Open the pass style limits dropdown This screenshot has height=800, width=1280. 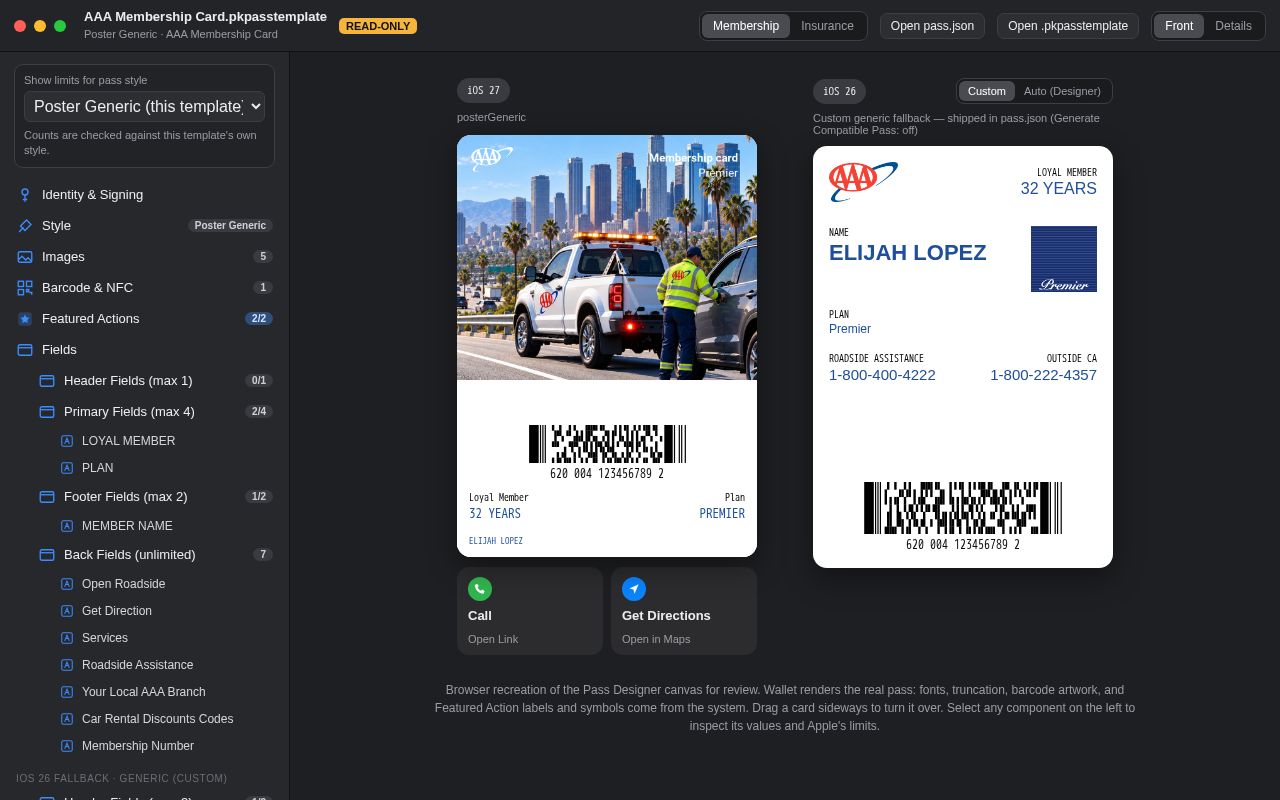pos(144,106)
